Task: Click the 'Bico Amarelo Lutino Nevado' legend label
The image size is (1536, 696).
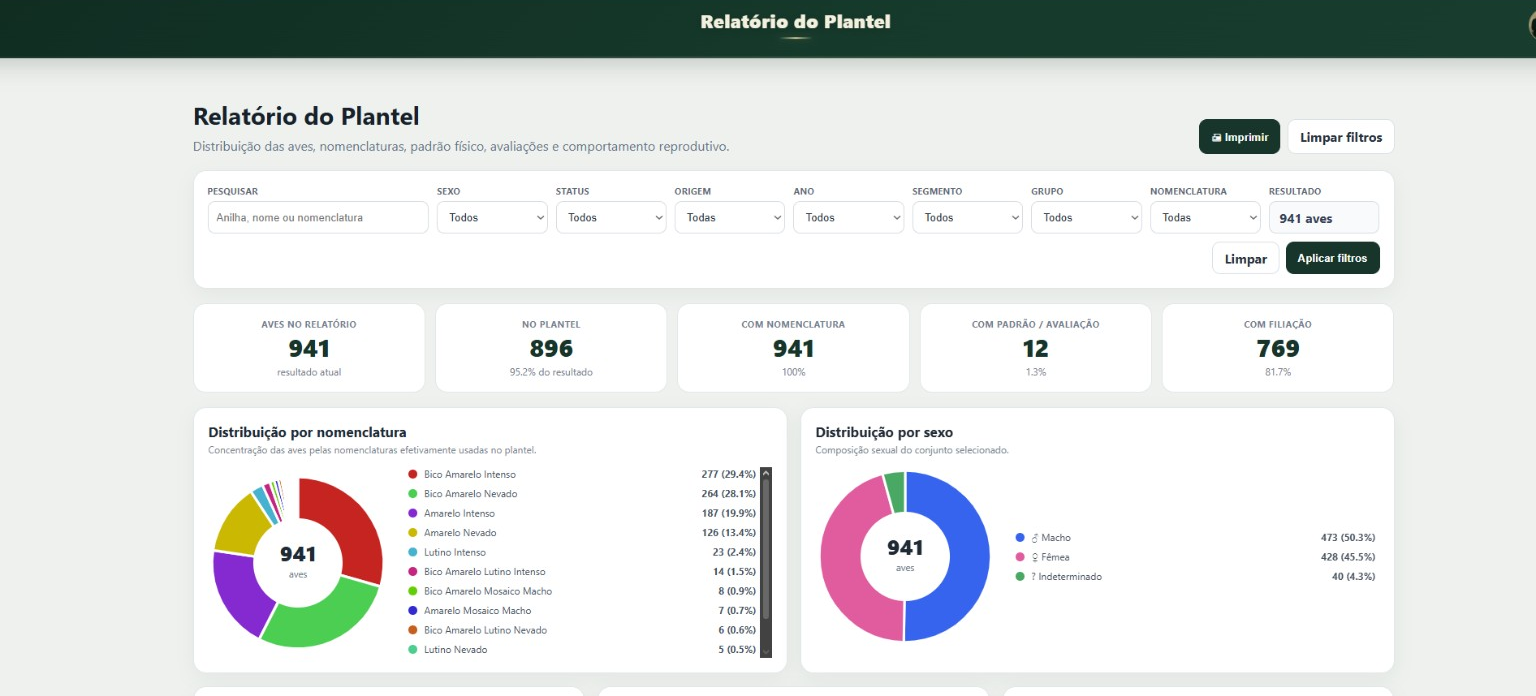Action: pos(486,630)
